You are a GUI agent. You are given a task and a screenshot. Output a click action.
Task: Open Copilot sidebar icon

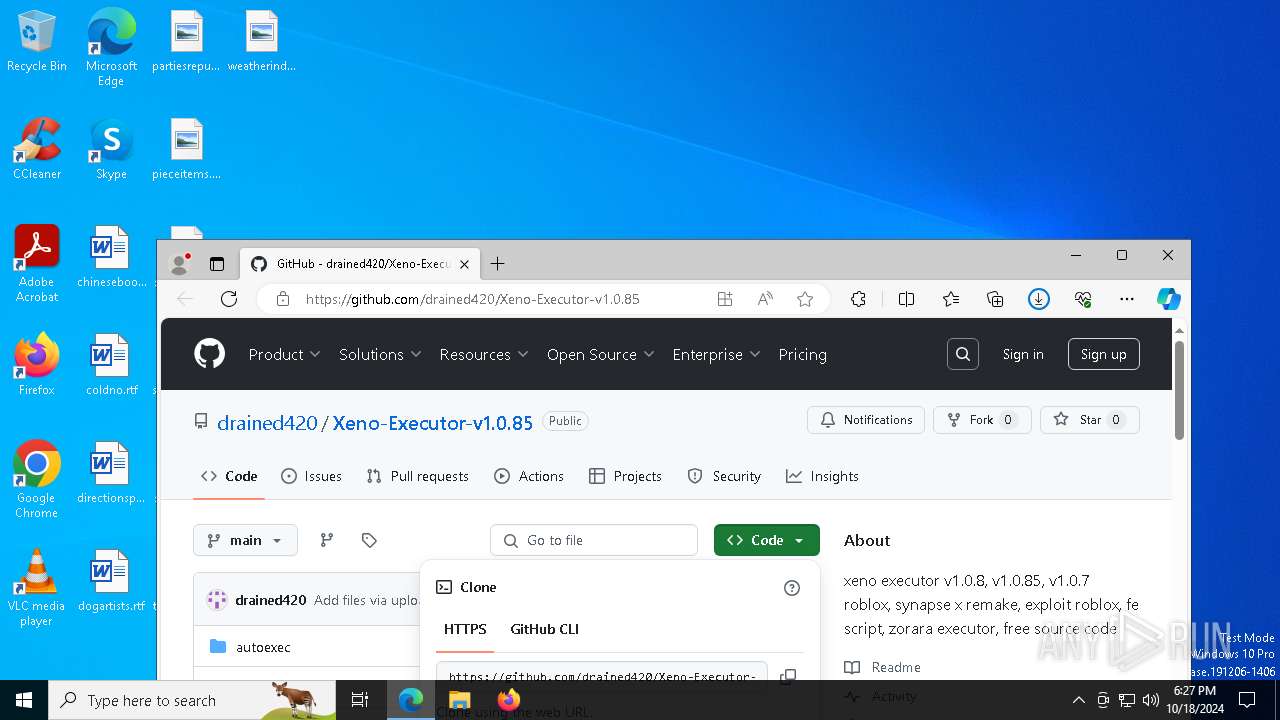pos(1168,299)
